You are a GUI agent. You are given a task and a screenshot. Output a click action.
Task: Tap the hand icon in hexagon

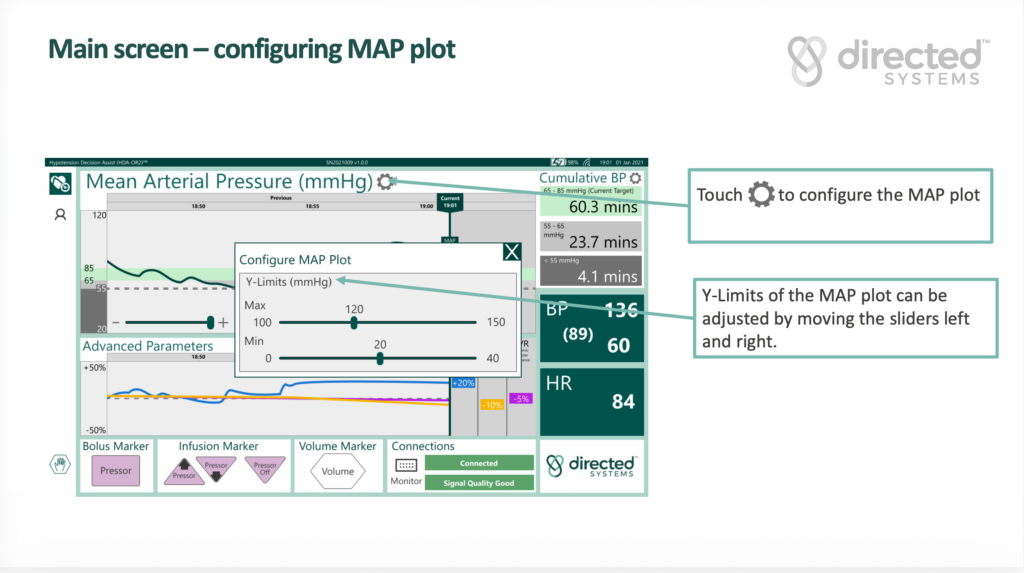60,464
